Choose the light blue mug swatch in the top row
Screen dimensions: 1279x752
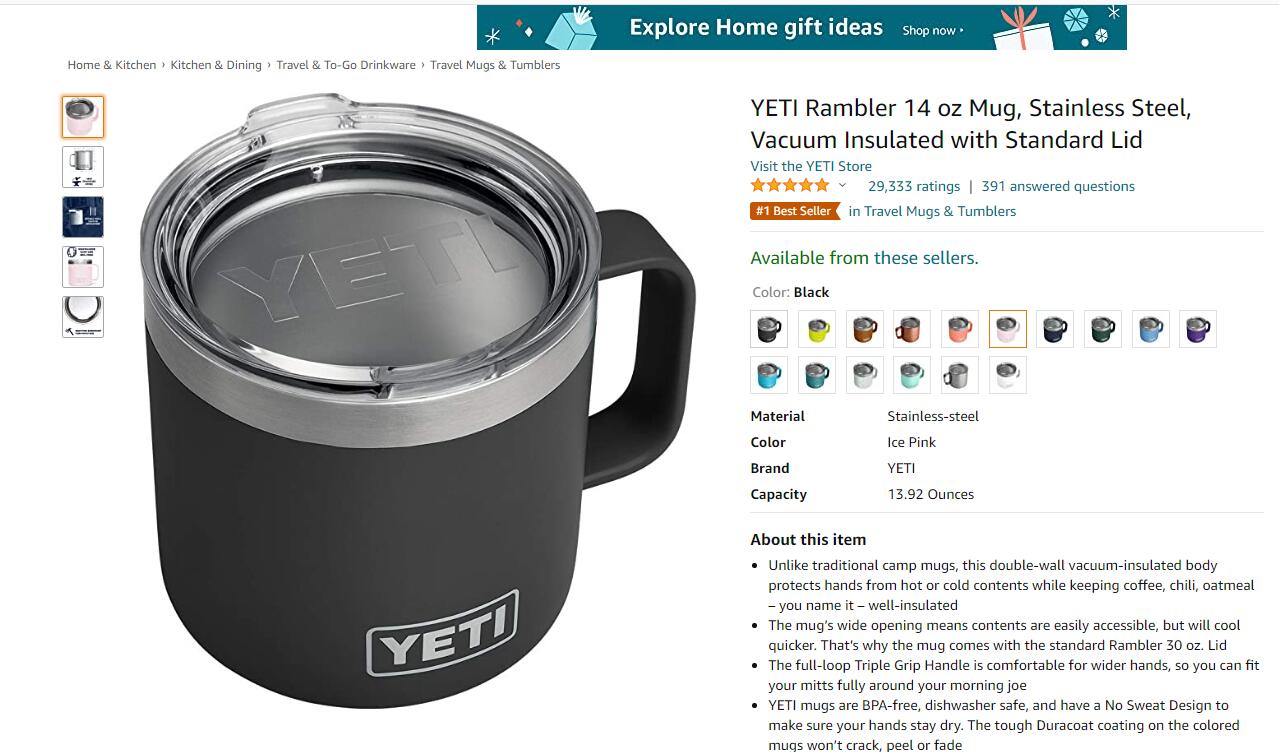click(x=1151, y=329)
